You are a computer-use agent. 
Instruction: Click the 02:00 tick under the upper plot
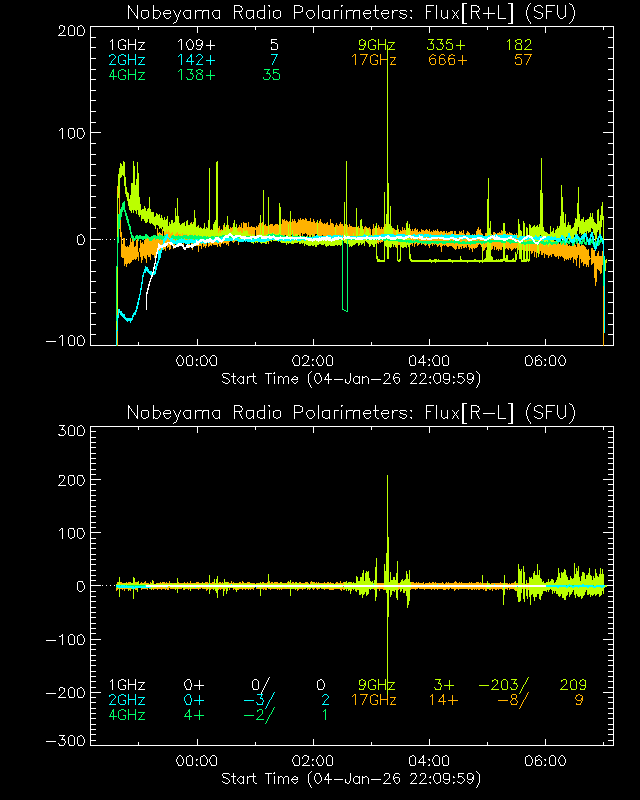pyautogui.click(x=312, y=361)
